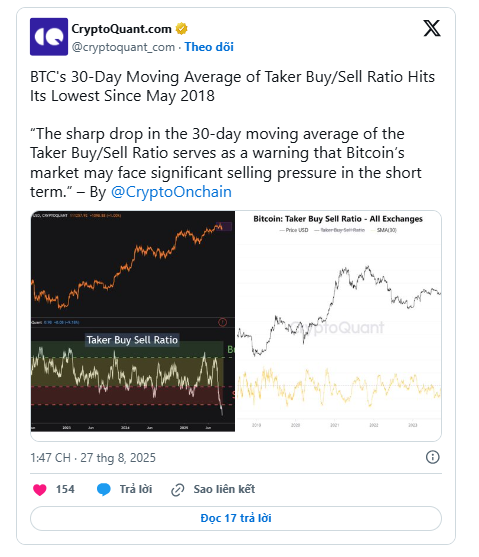The image size is (479, 557).
Task: Copy the tweet link with Sao liên kết
Action: tap(224, 489)
